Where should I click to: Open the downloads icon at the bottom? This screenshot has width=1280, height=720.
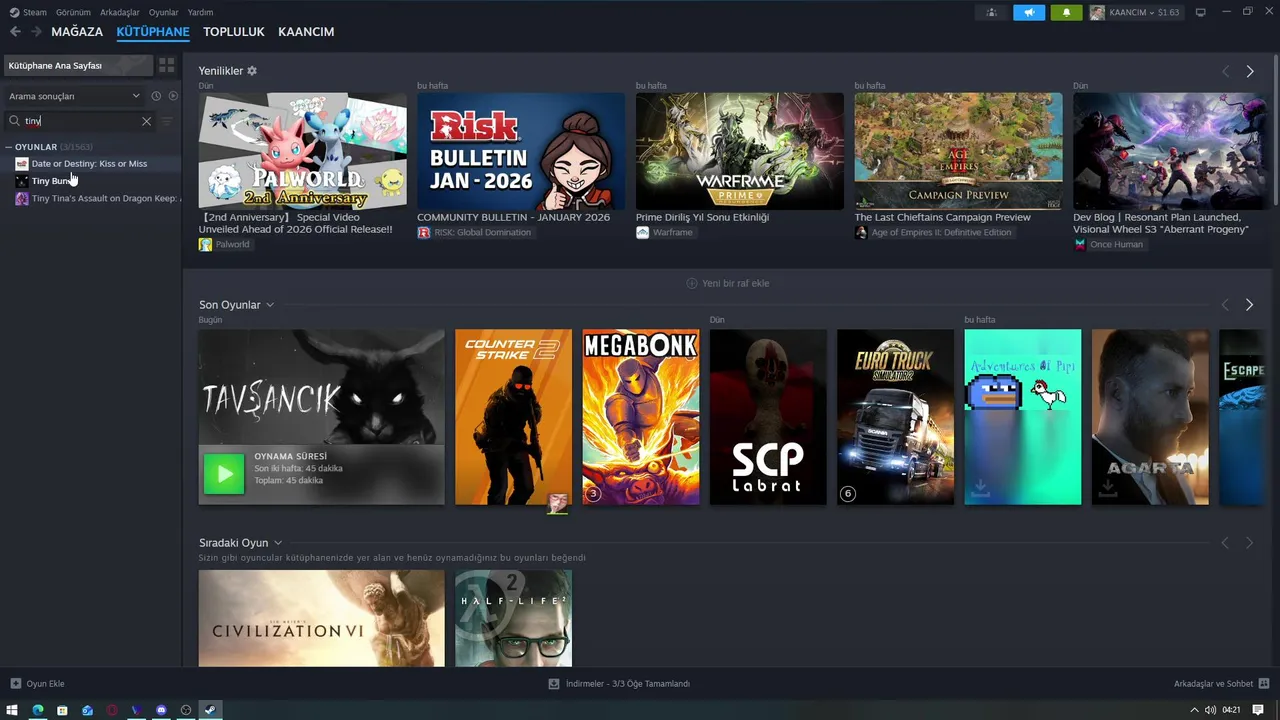point(554,684)
